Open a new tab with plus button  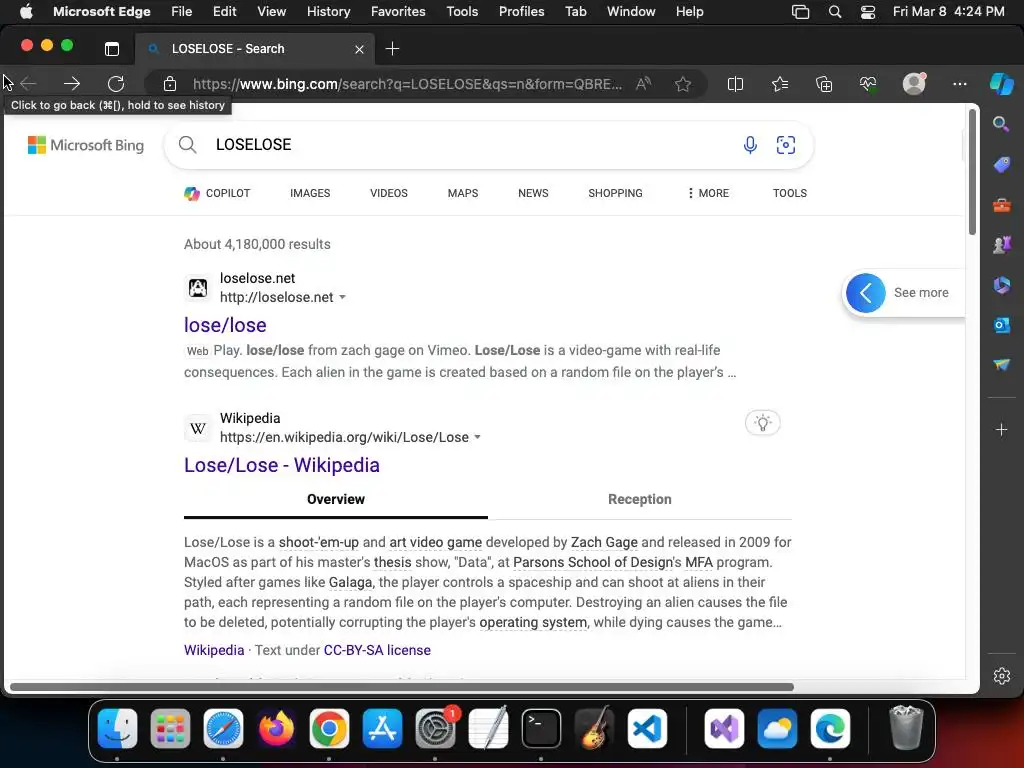pyautogui.click(x=392, y=49)
